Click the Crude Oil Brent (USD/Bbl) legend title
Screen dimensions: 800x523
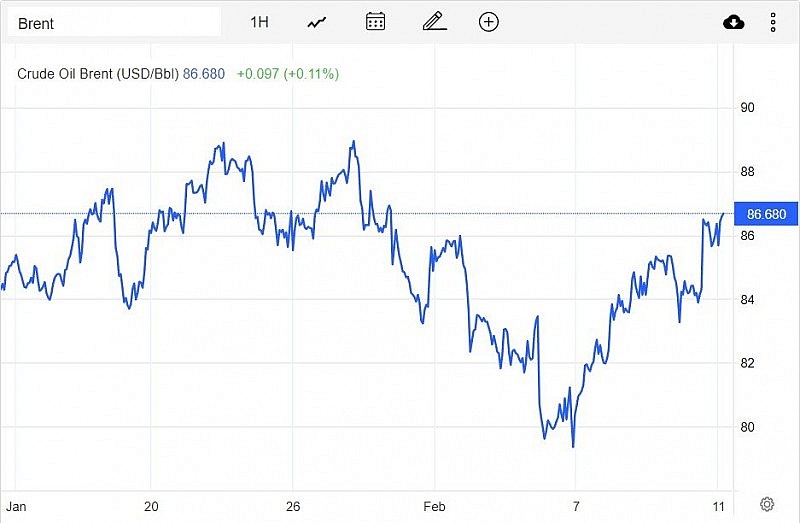(x=98, y=73)
